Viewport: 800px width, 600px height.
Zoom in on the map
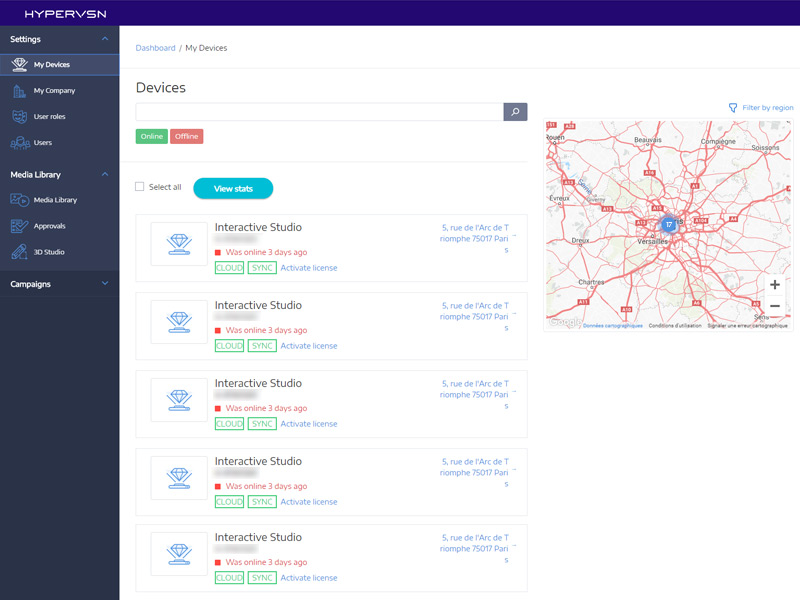click(774, 285)
